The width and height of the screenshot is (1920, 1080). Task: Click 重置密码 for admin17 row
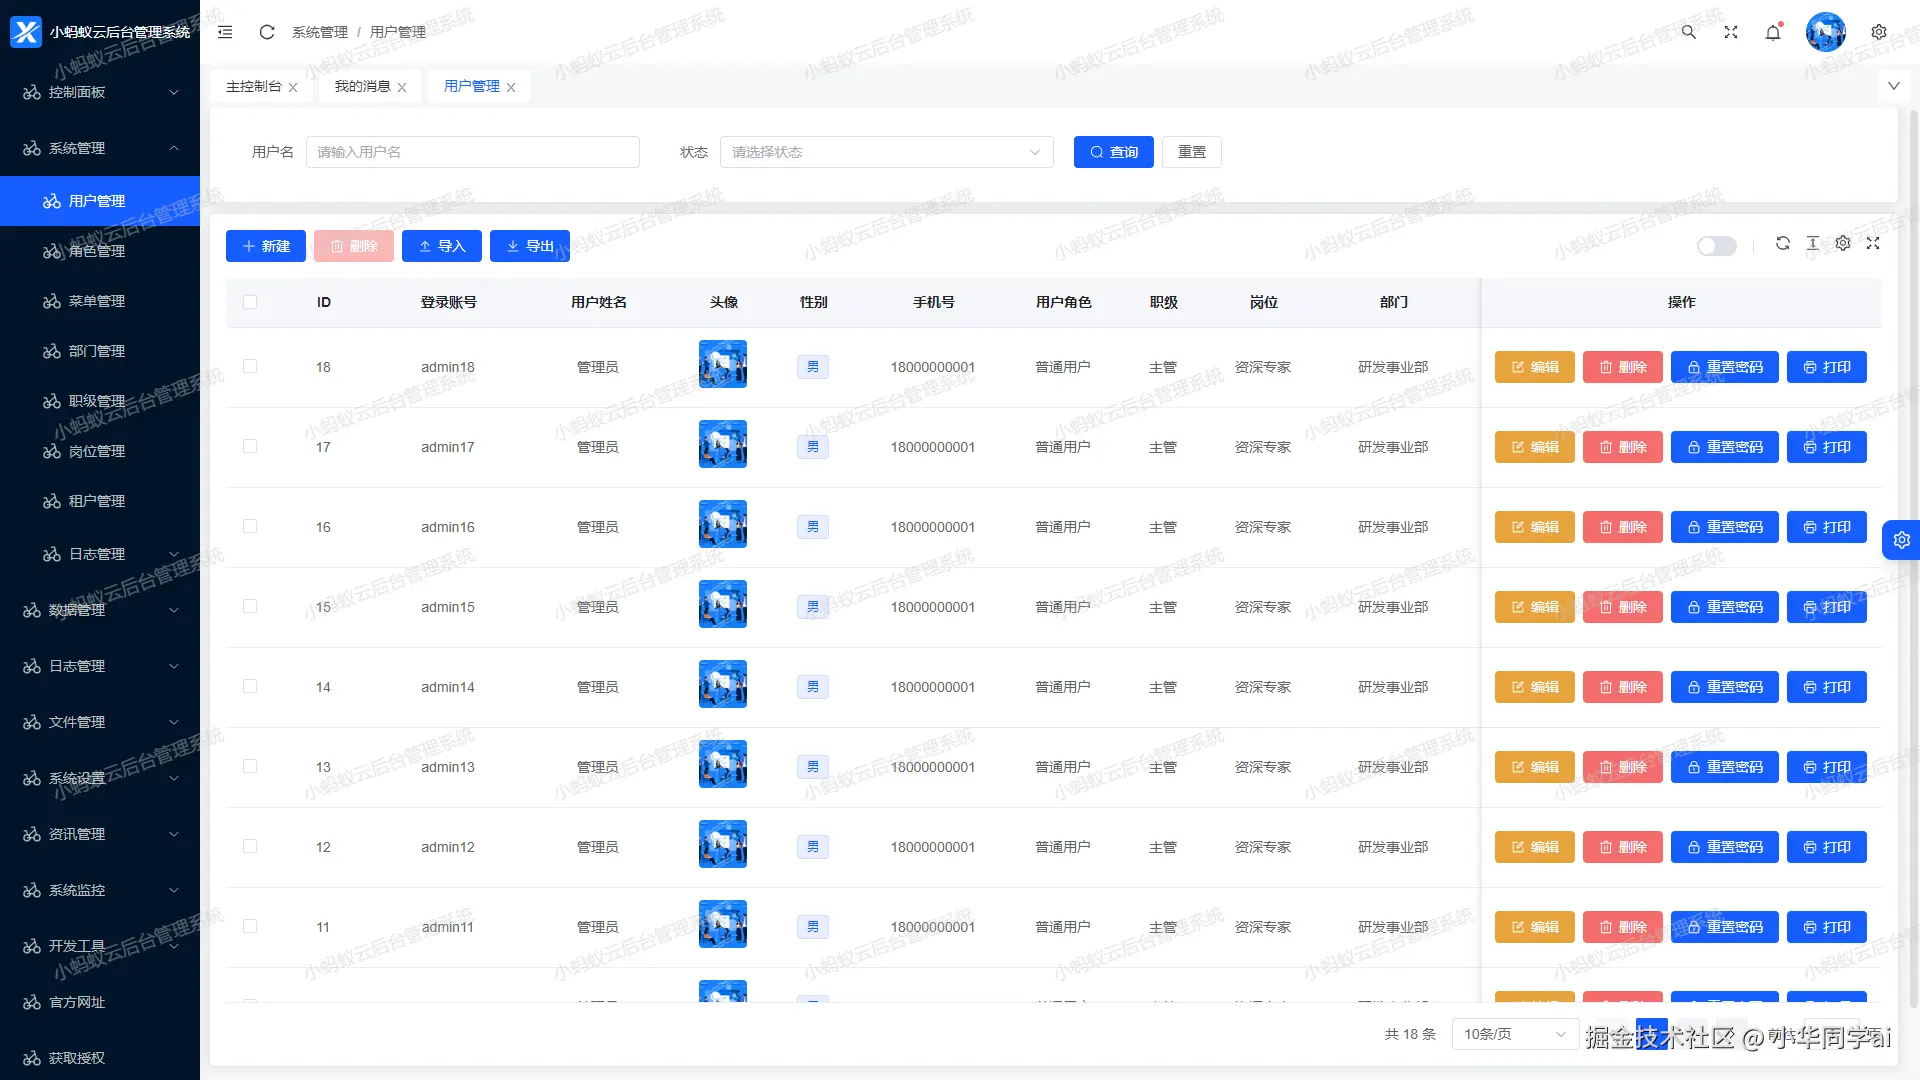point(1724,447)
